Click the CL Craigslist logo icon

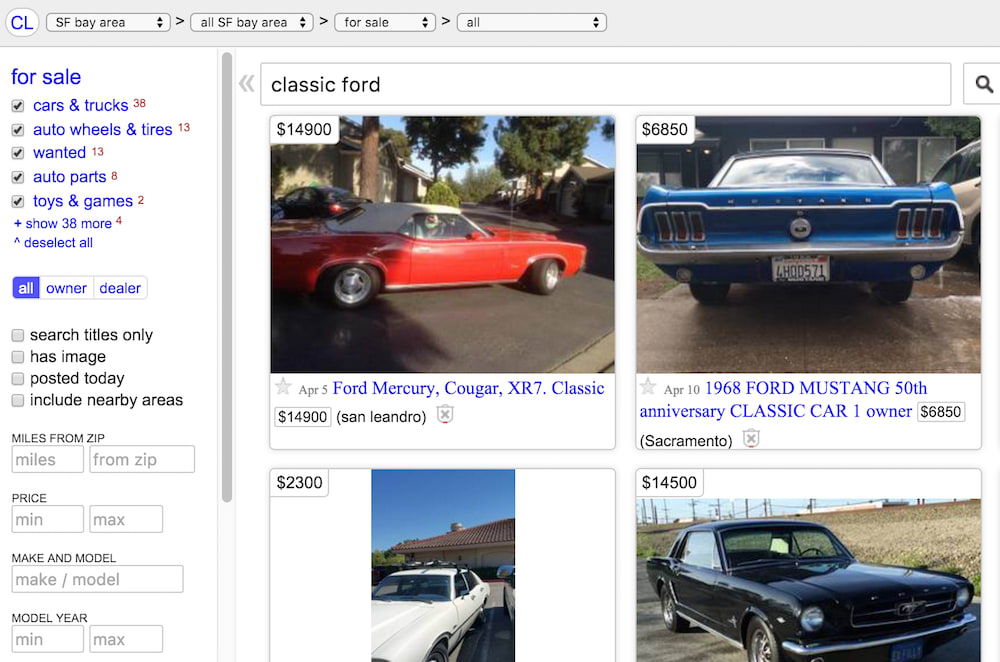coord(22,22)
